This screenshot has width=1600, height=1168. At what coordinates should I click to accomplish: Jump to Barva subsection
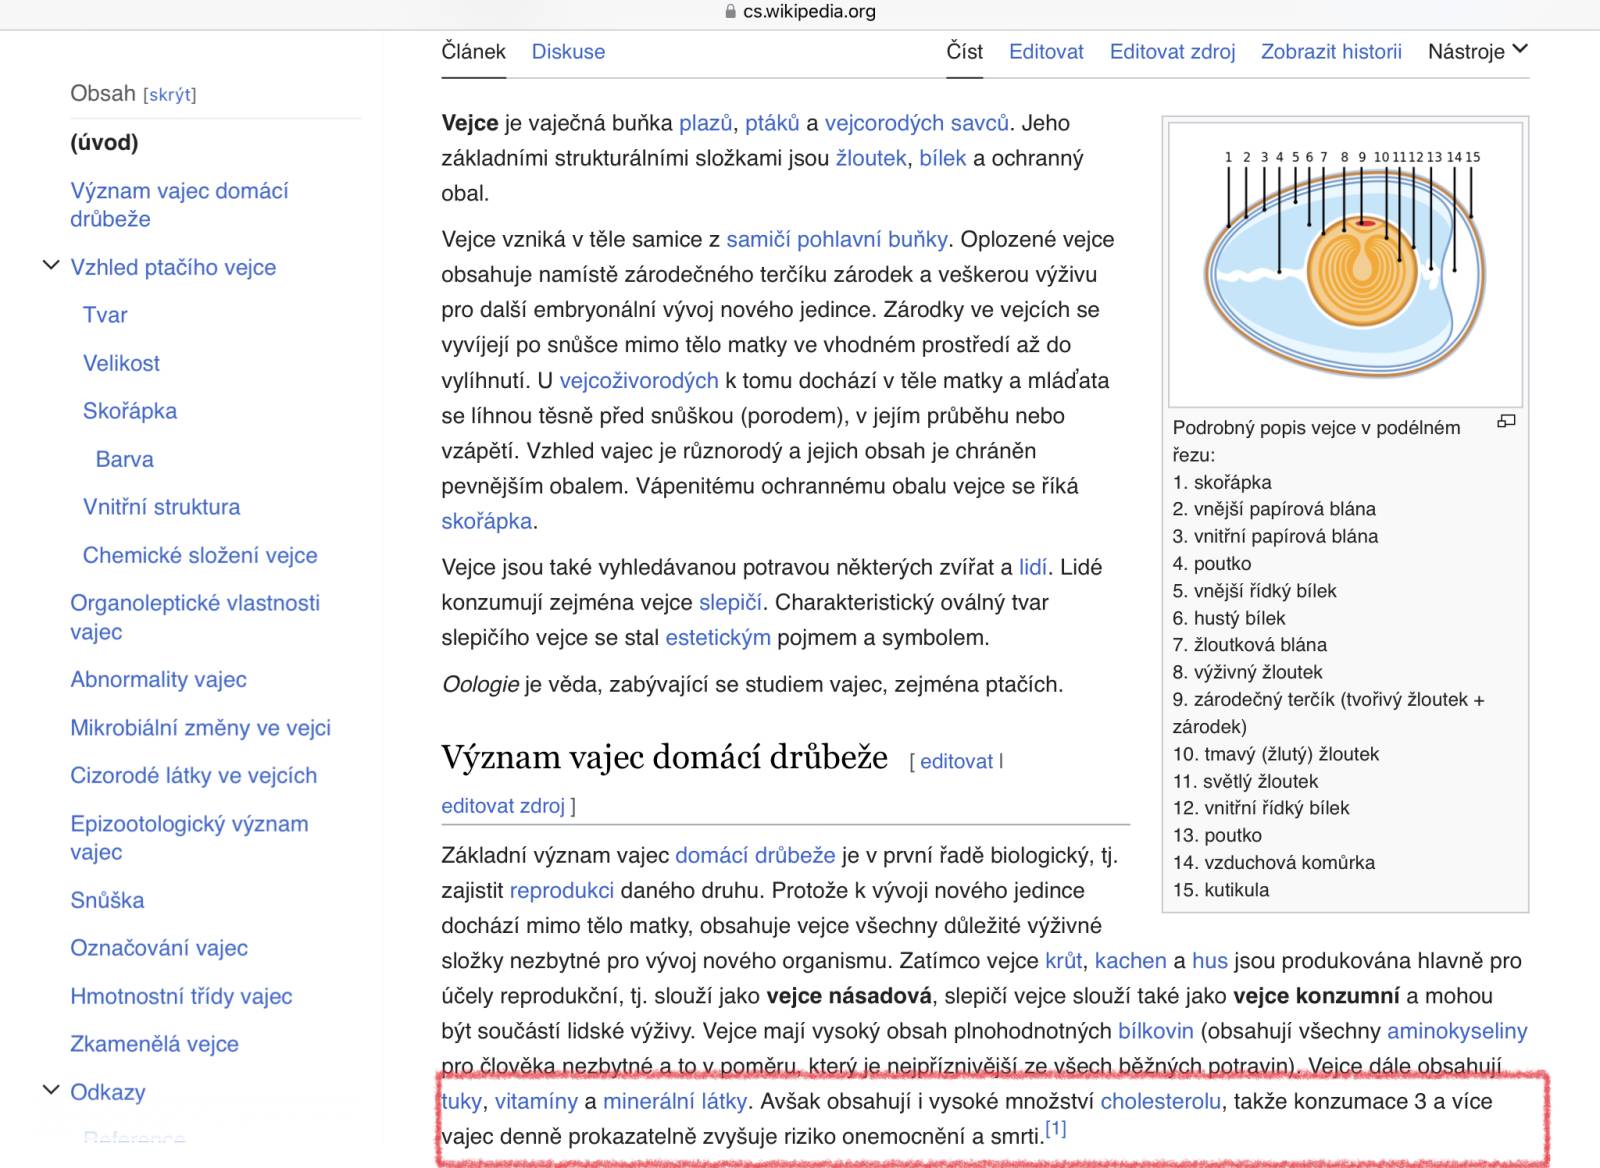click(125, 459)
